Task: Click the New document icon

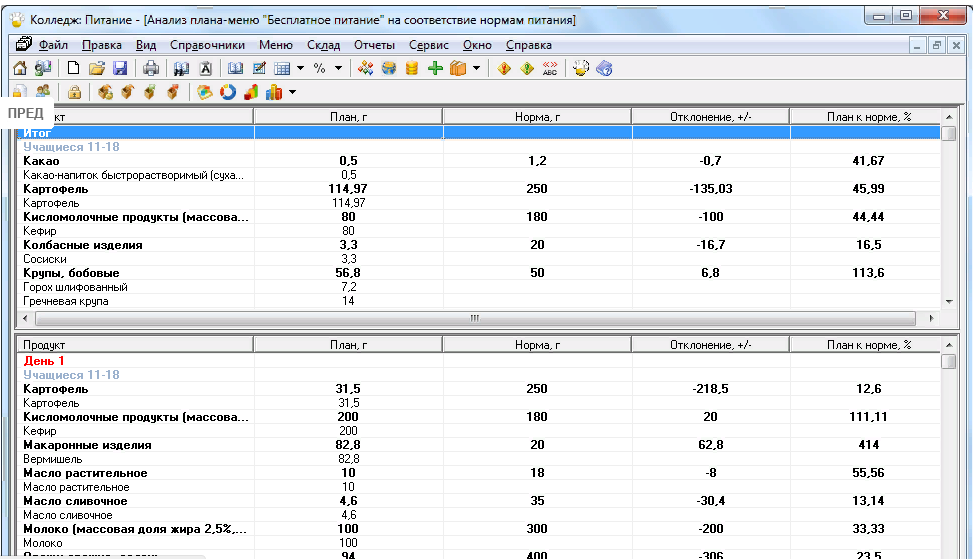Action: pyautogui.click(x=74, y=68)
